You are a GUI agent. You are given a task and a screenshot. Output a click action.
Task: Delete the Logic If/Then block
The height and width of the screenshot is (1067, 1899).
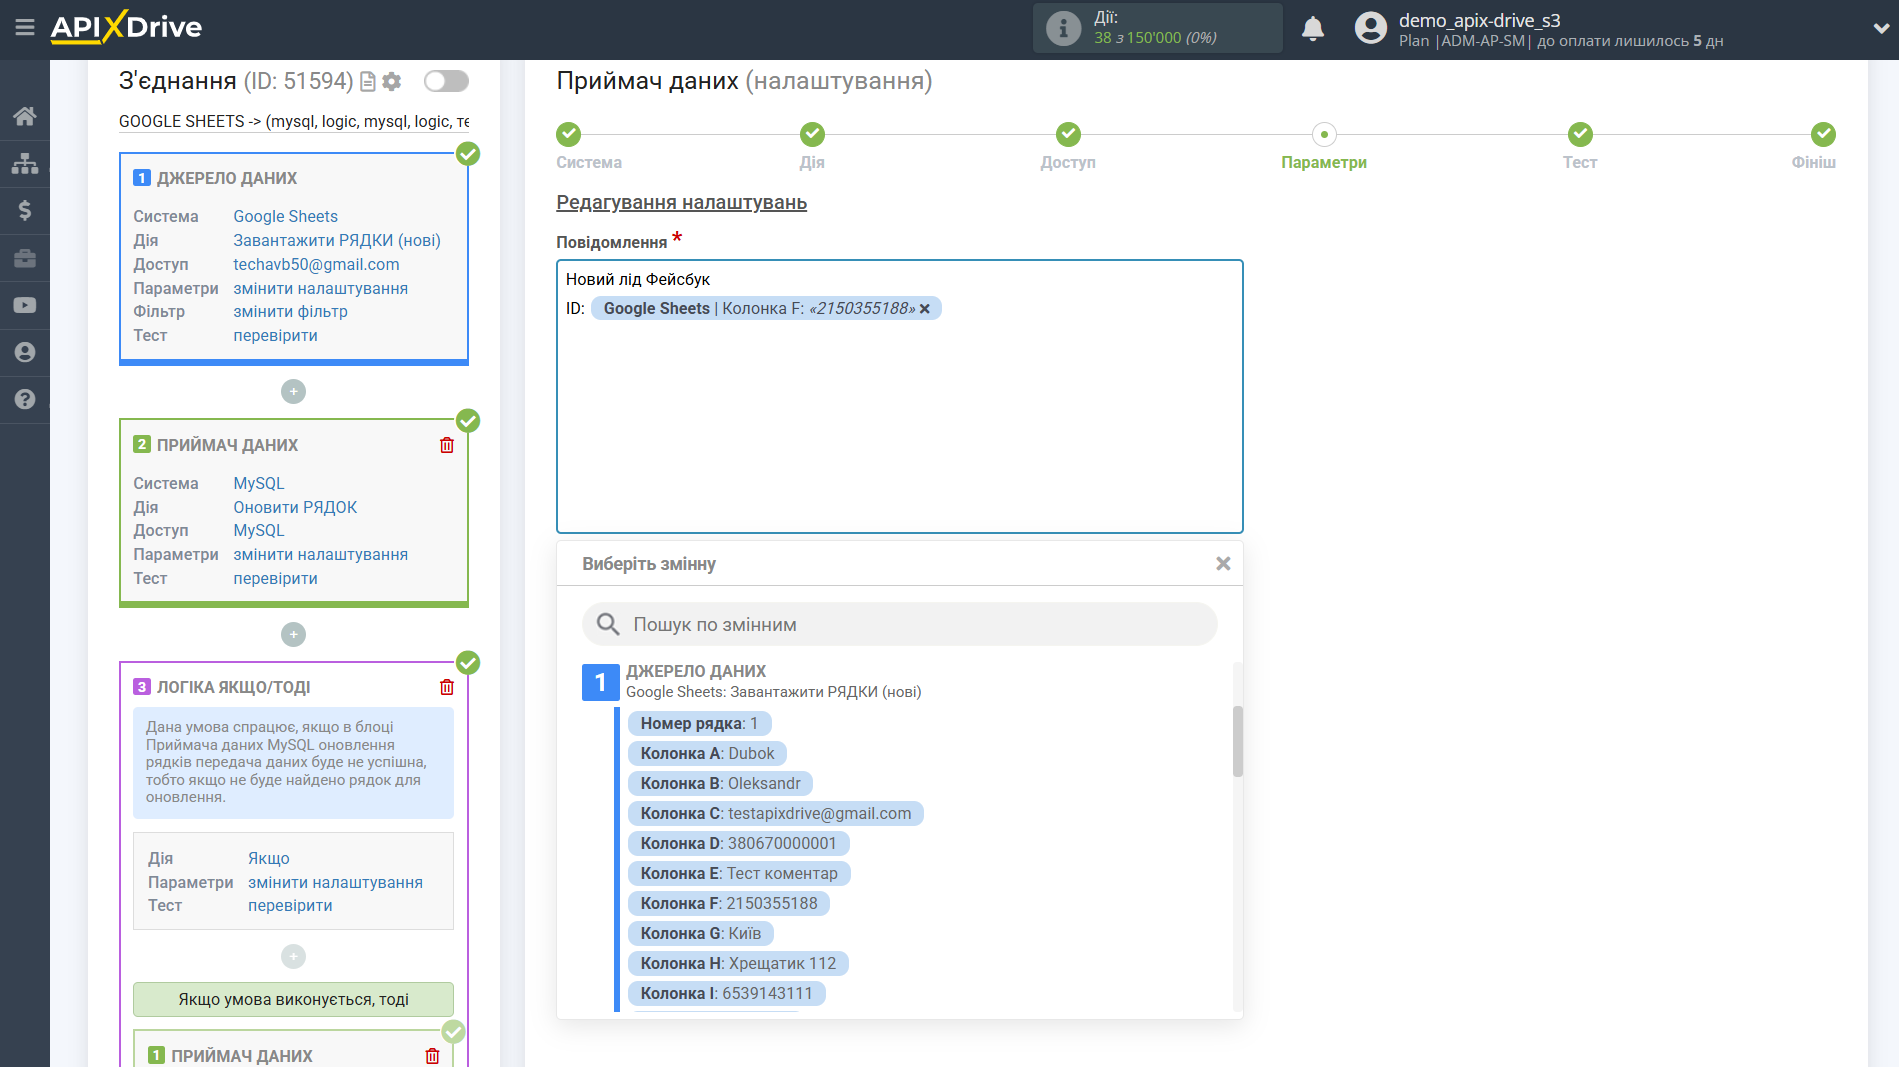447,687
